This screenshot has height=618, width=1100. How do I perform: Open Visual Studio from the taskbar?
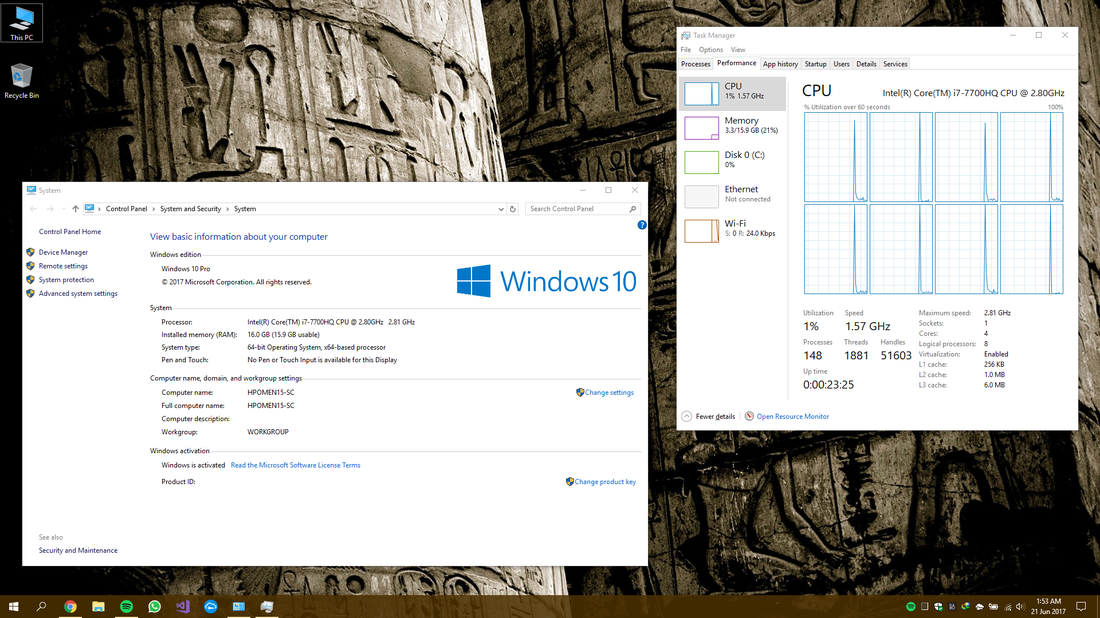[182, 606]
